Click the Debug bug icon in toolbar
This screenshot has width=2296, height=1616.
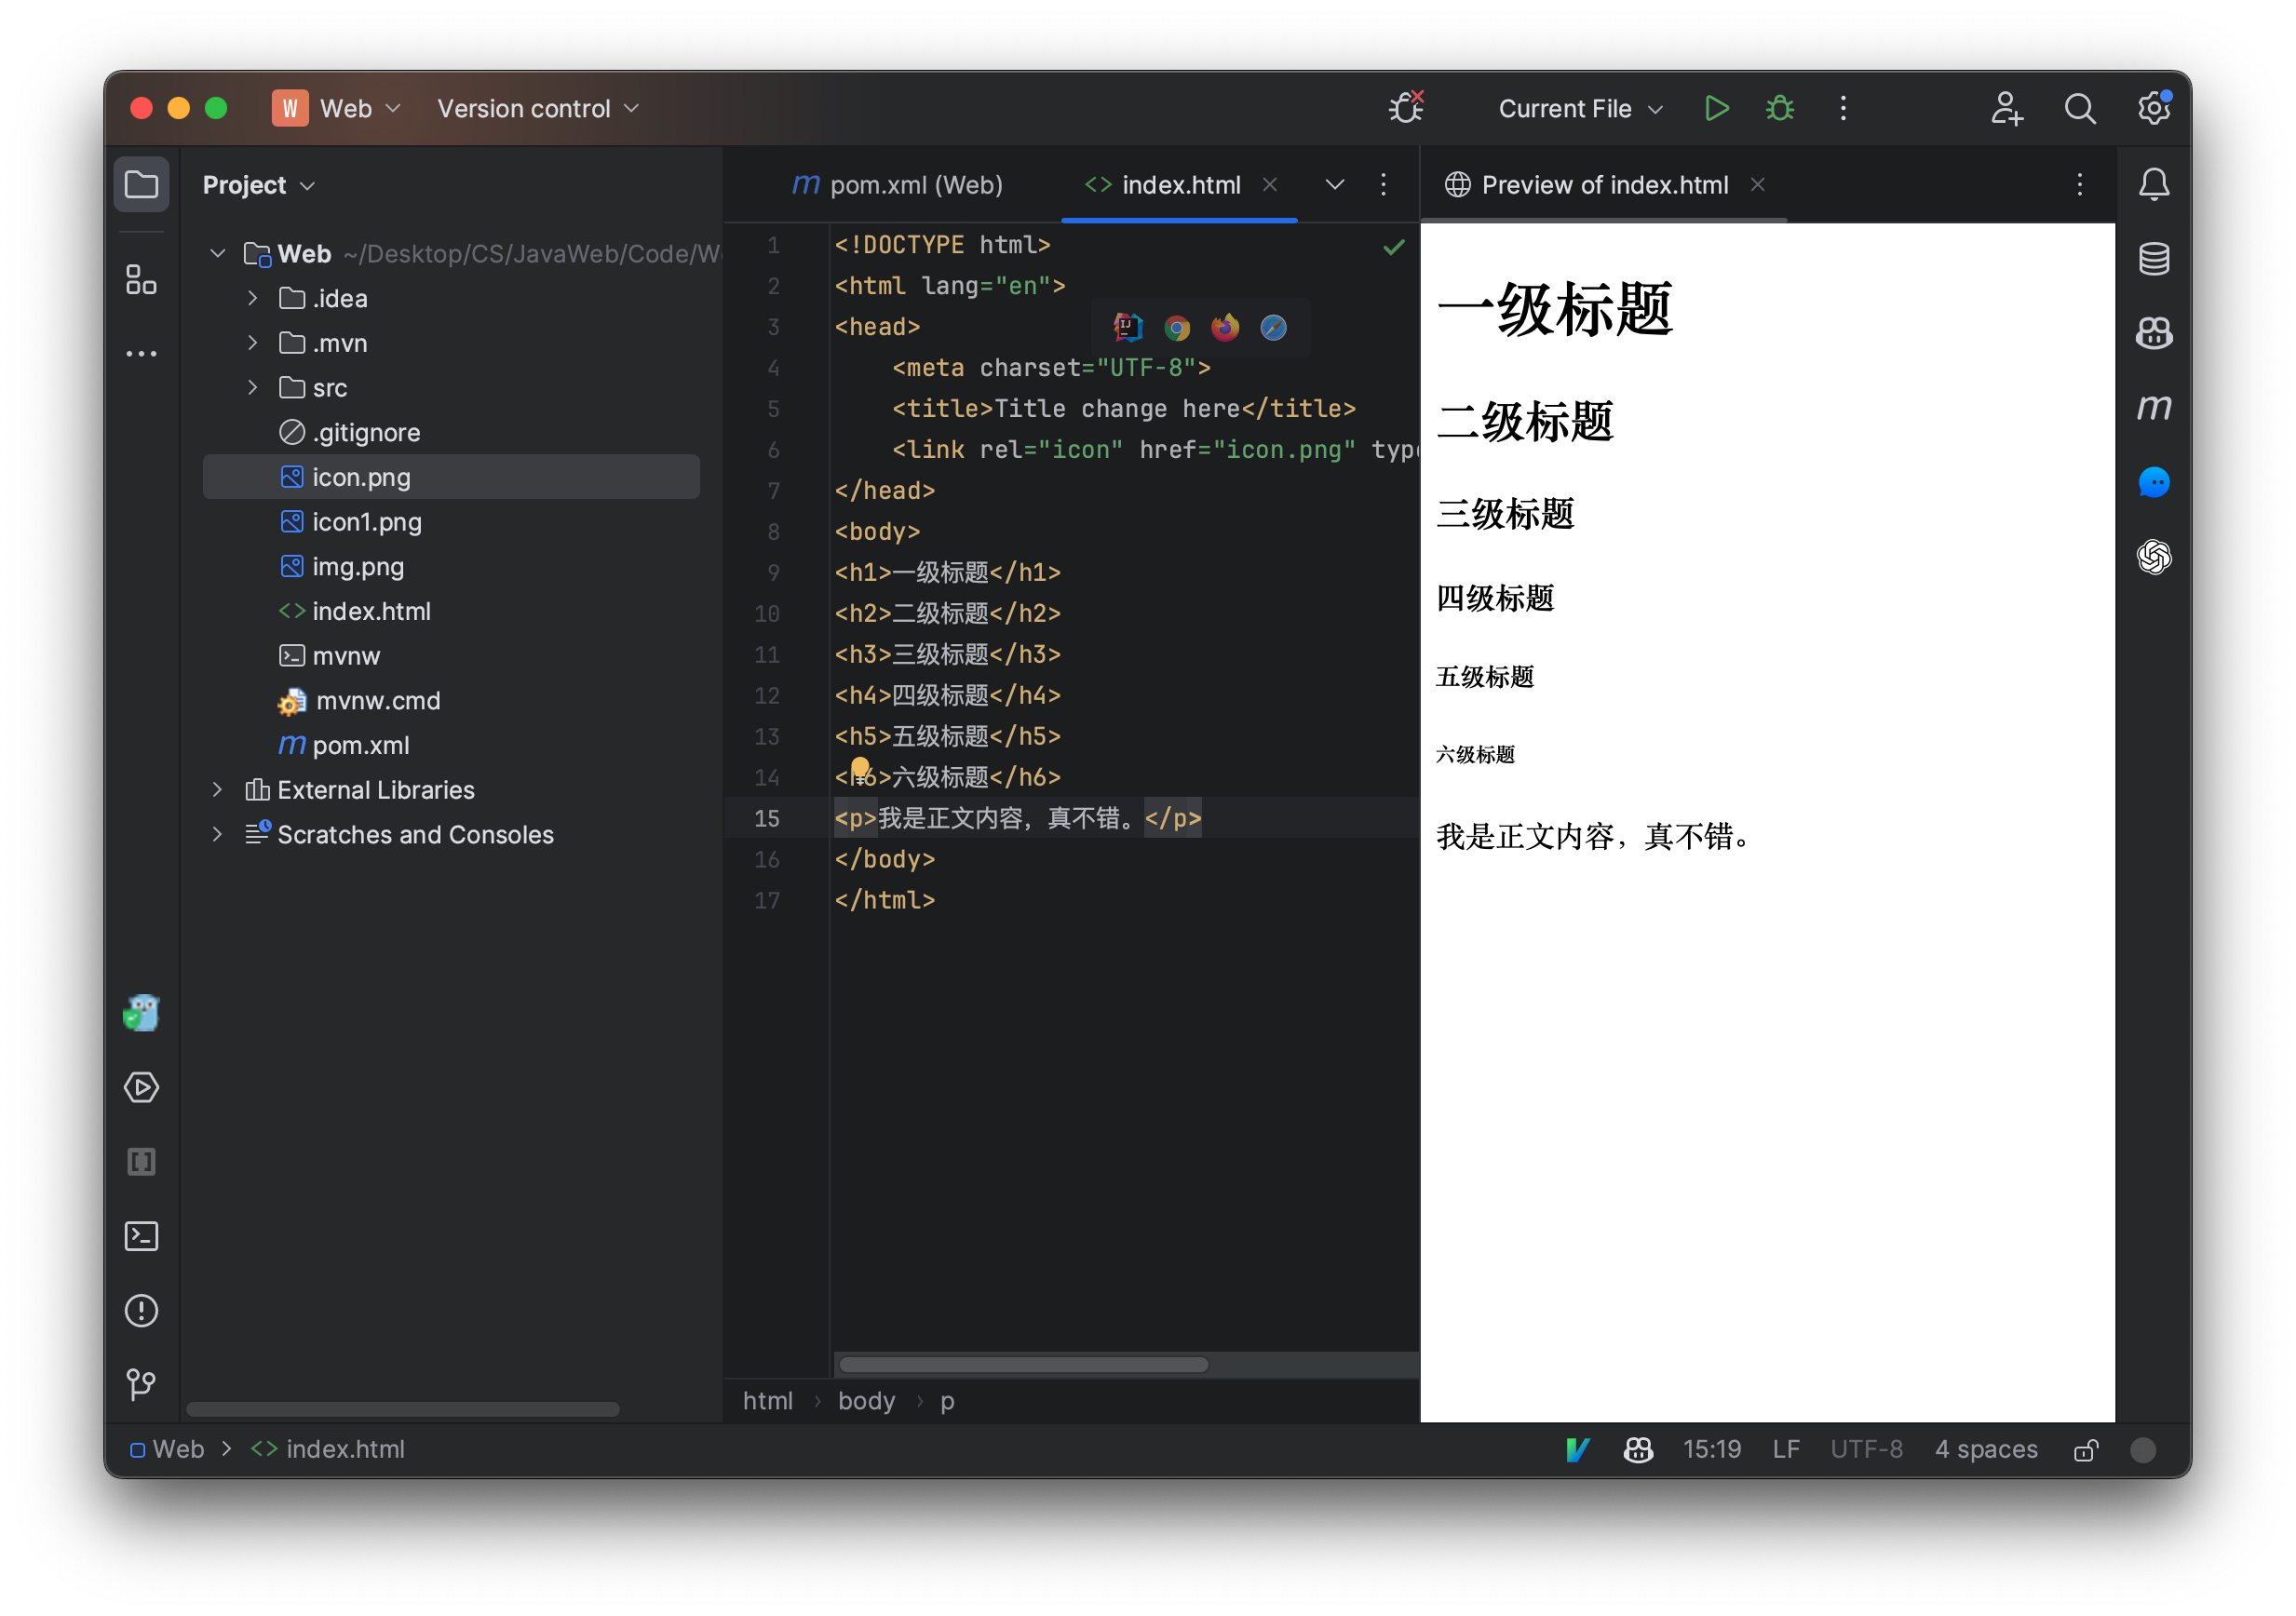tap(1779, 108)
